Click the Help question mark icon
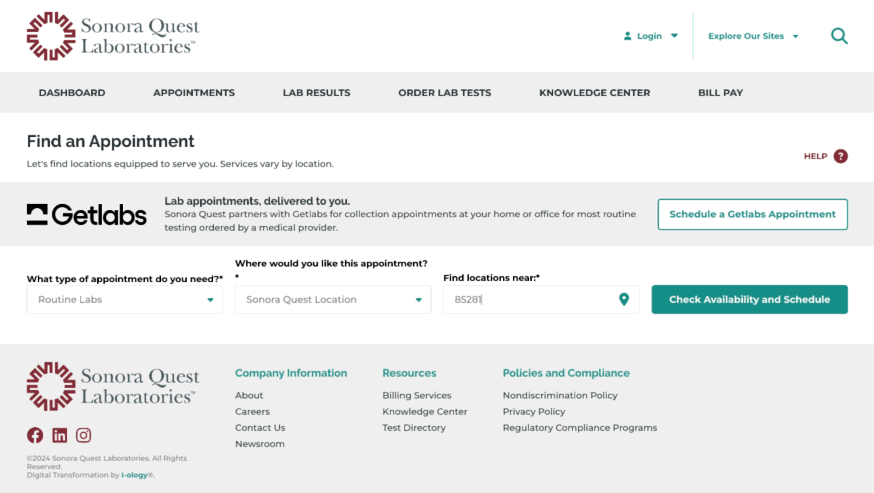 [x=841, y=156]
